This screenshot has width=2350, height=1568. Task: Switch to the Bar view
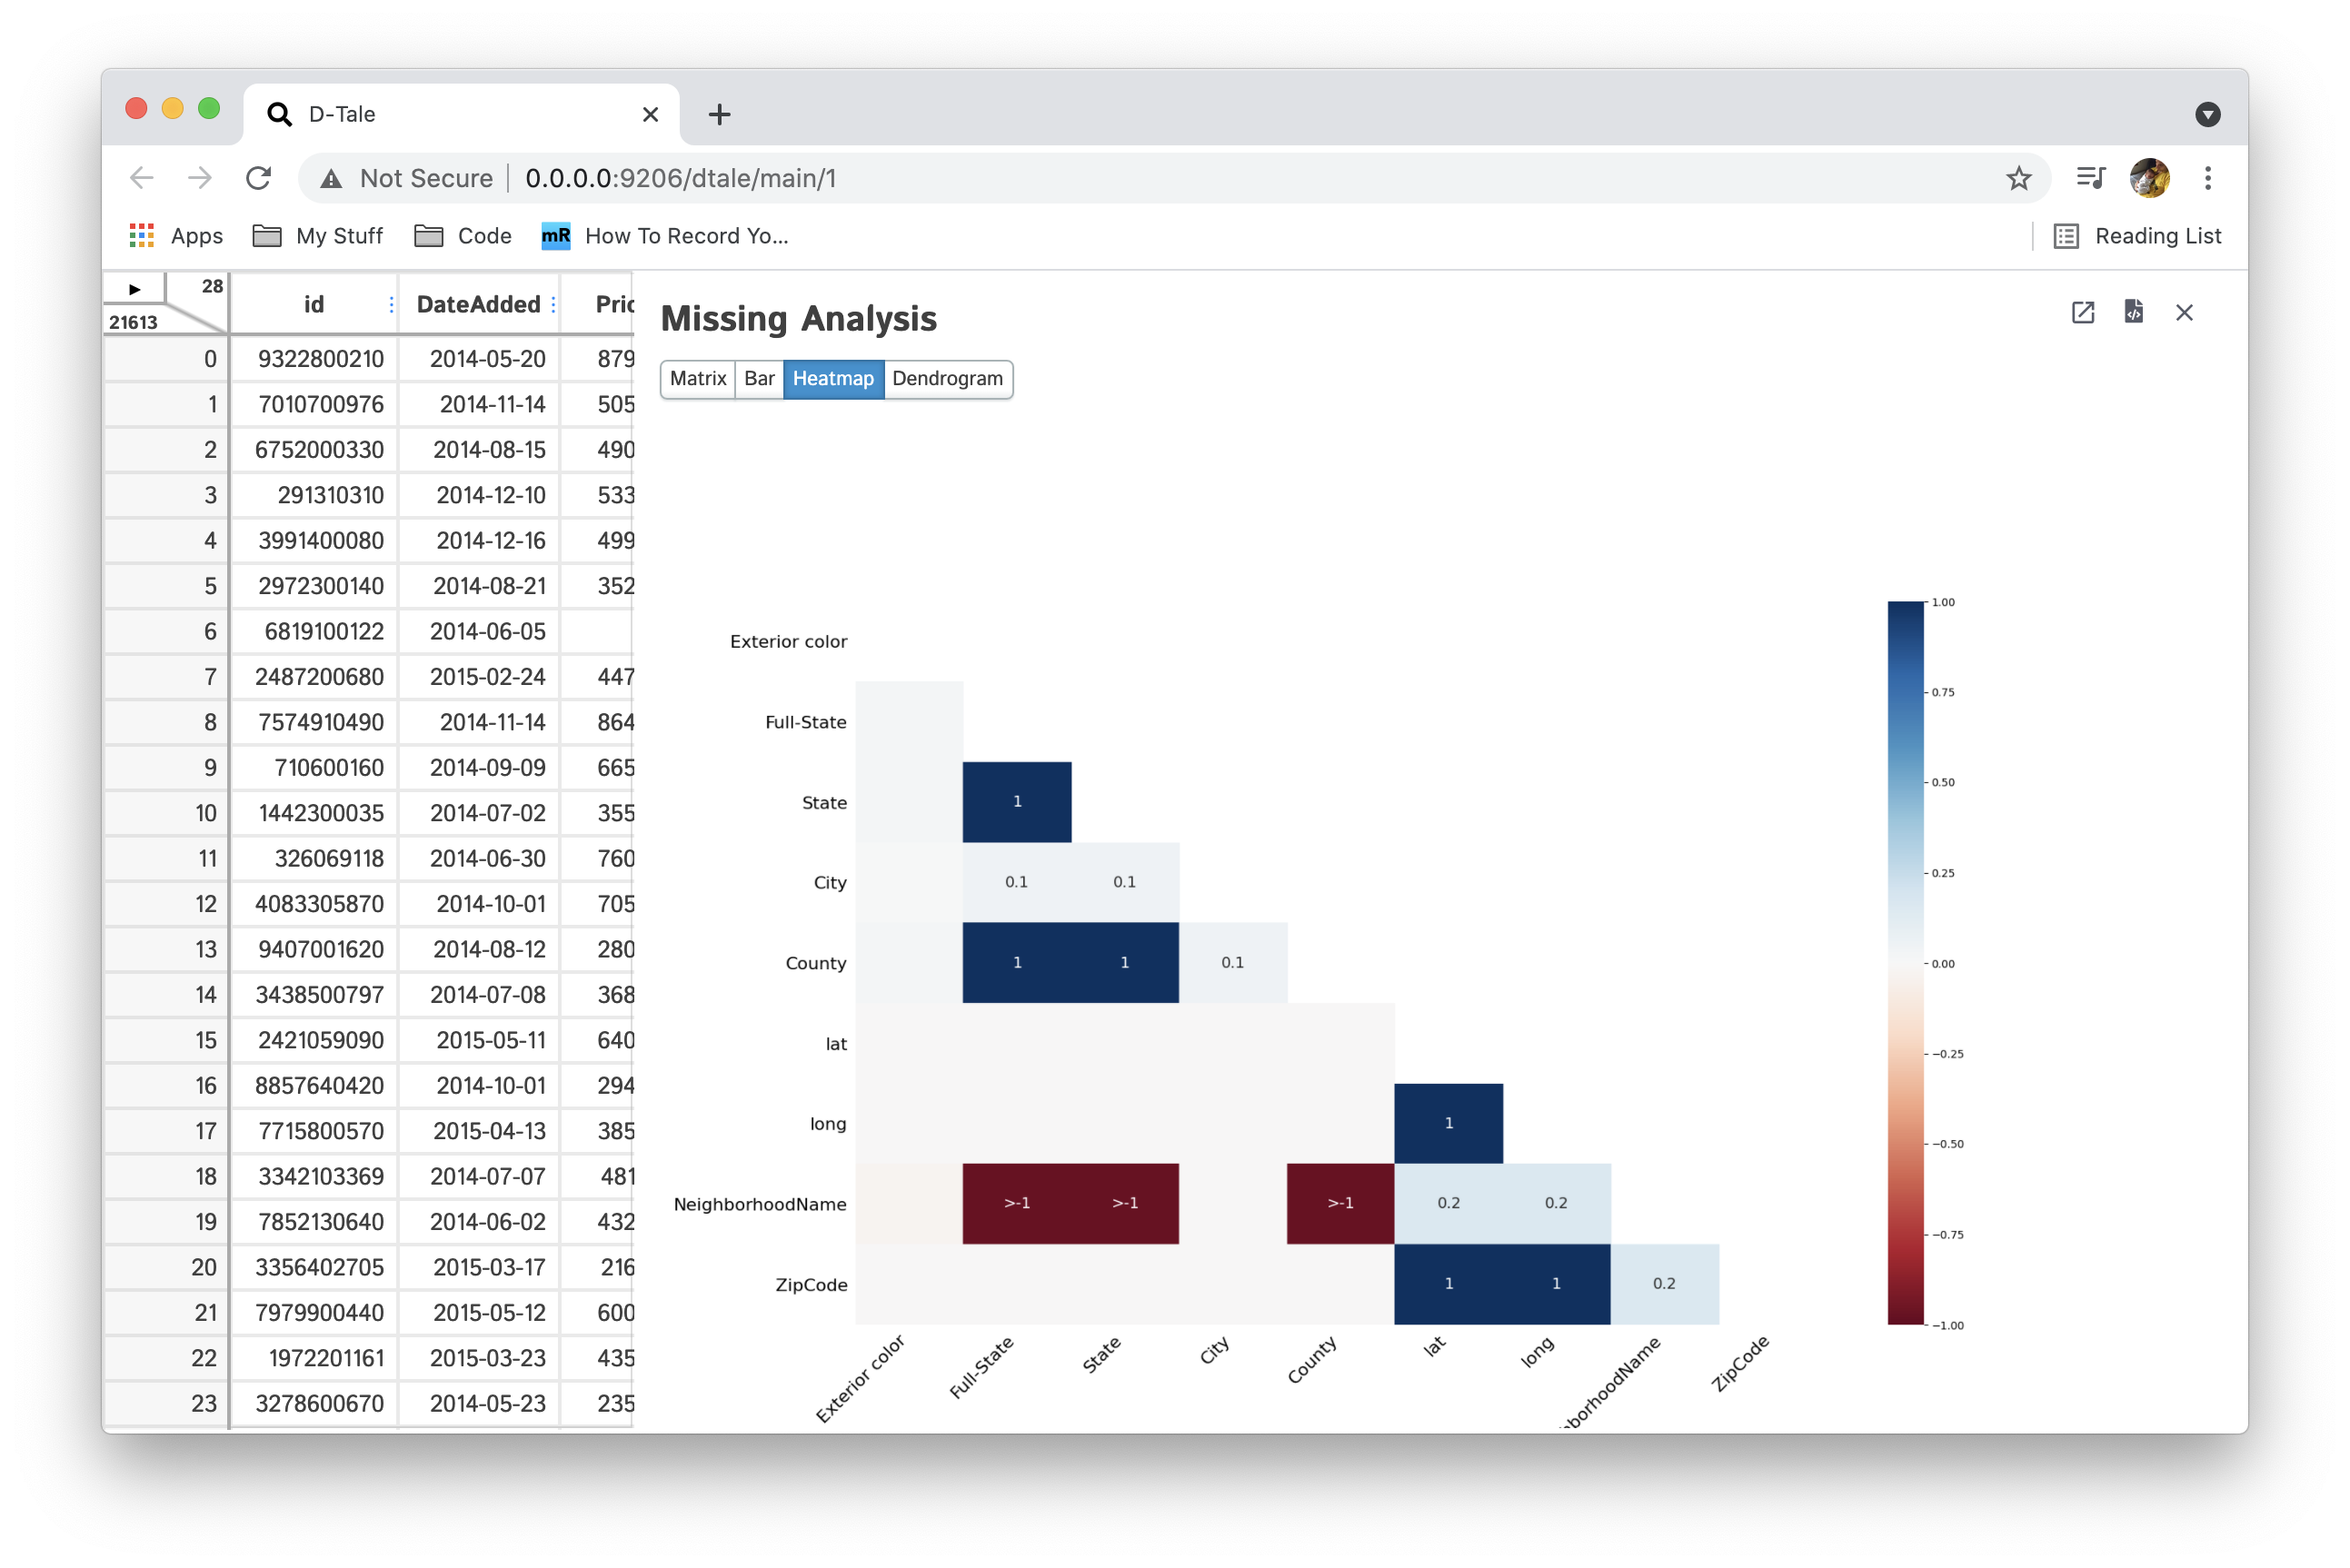pyautogui.click(x=759, y=379)
